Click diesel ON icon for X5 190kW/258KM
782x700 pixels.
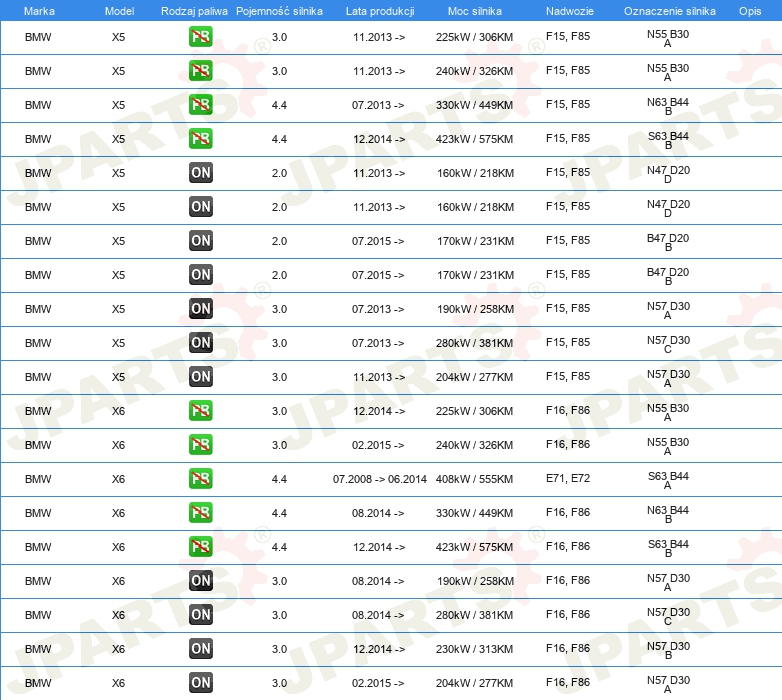click(201, 309)
